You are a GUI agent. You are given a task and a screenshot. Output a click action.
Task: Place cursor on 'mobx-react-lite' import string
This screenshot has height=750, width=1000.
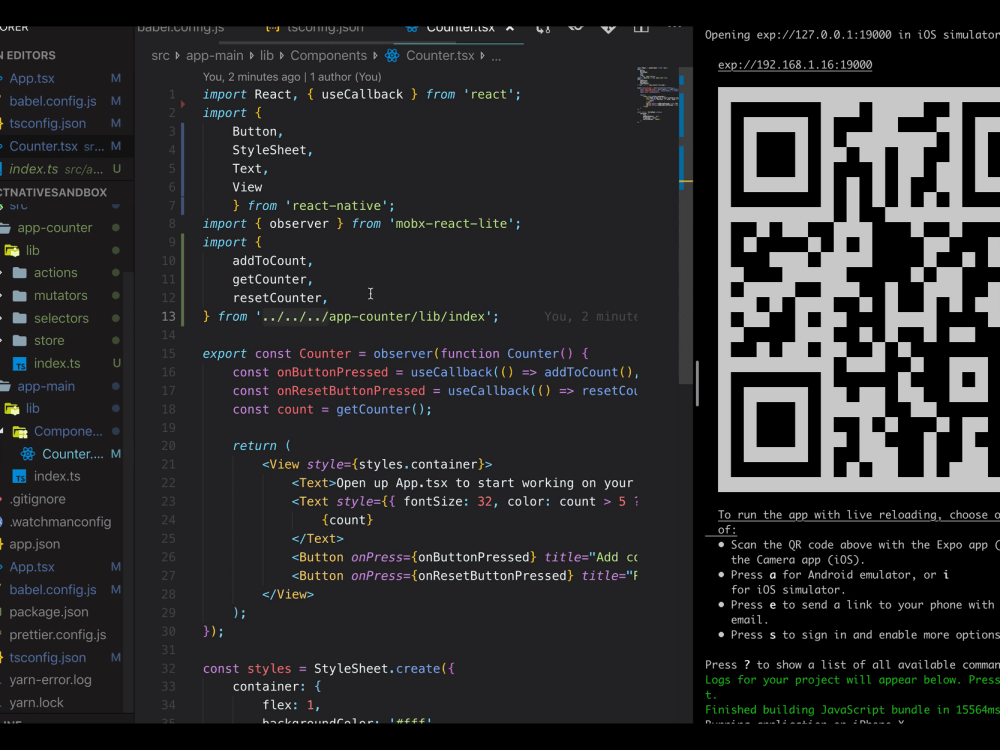point(454,224)
